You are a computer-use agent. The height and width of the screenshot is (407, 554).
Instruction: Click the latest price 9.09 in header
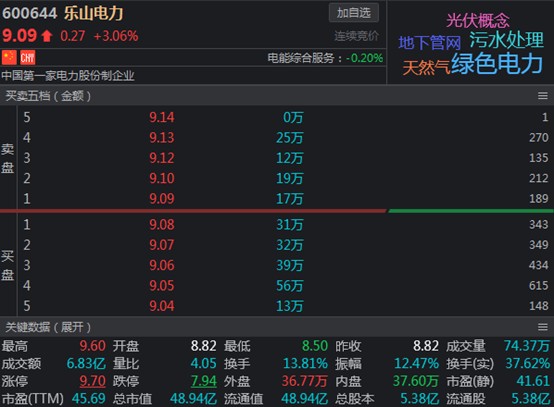pyautogui.click(x=19, y=36)
